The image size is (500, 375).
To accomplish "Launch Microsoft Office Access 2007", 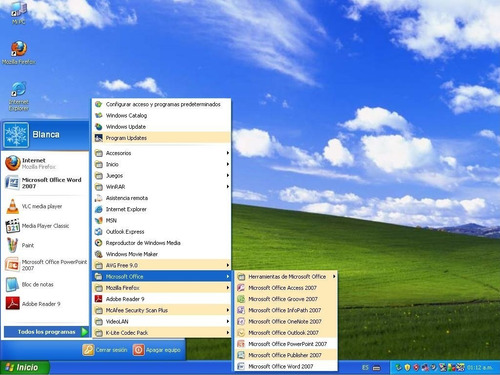I will click(x=286, y=288).
